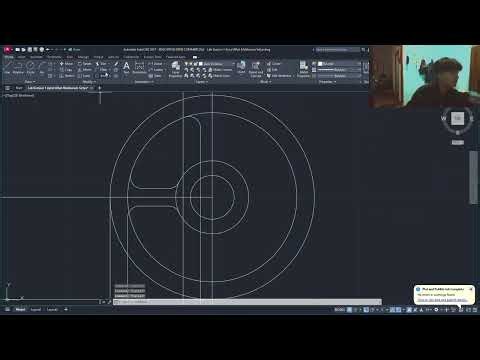Choose the Mirror command
Image resolution: width=480 pixels, height=360 pixels.
[x=85, y=70]
